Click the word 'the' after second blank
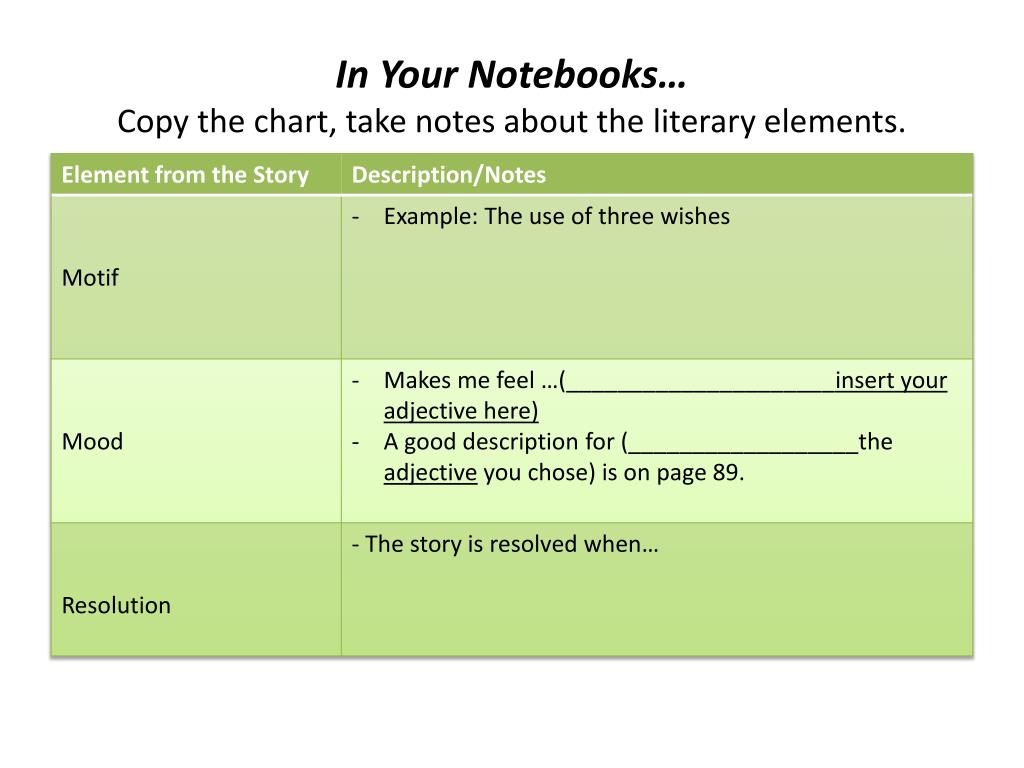The height and width of the screenshot is (768, 1024). pyautogui.click(x=876, y=441)
